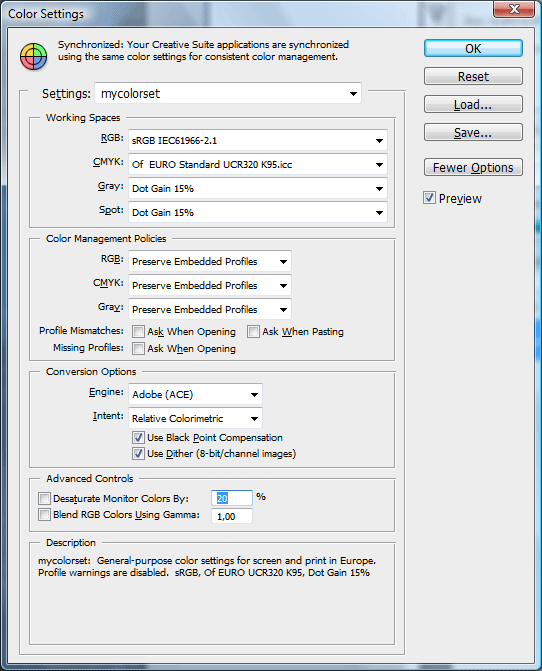The width and height of the screenshot is (542, 671).
Task: Open the Settings mycolorset dropdown
Action: pyautogui.click(x=228, y=93)
